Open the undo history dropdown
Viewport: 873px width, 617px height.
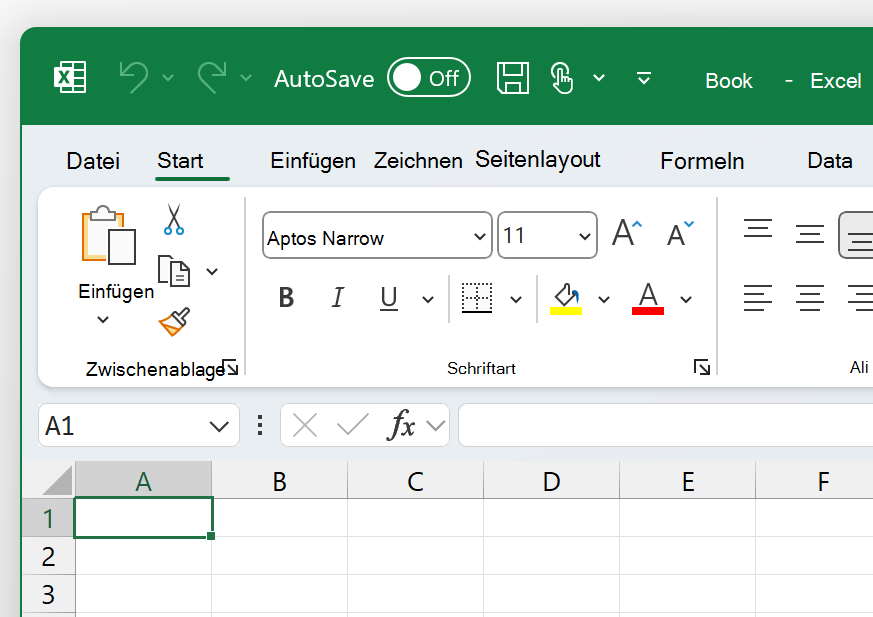pos(168,77)
